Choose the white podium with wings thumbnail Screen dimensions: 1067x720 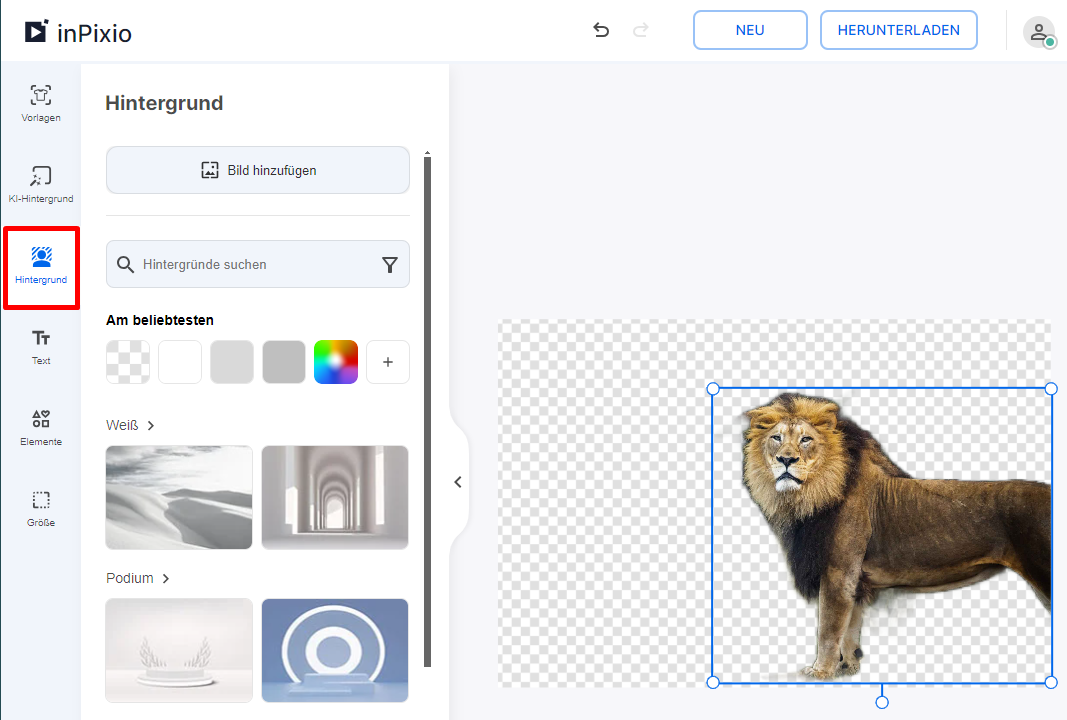tap(179, 651)
